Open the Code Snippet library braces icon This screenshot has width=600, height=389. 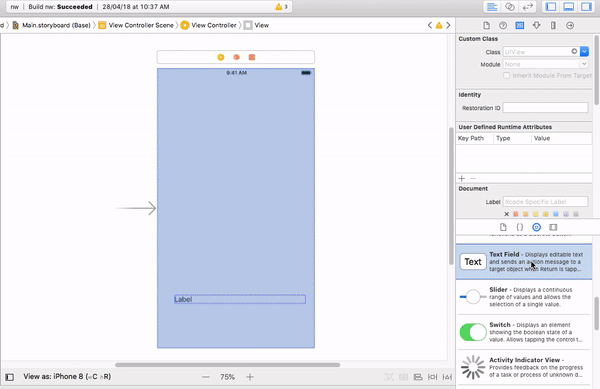pyautogui.click(x=520, y=227)
